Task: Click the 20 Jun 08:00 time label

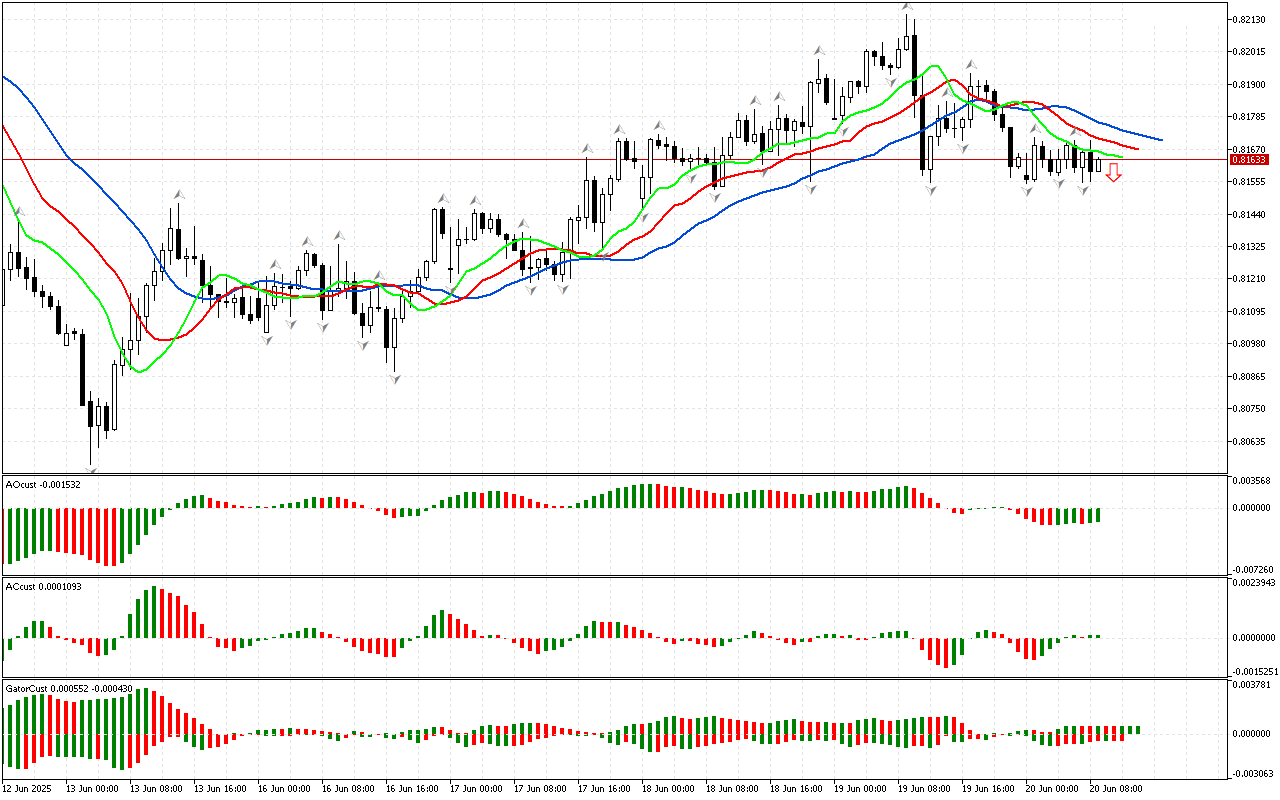Action: [x=1114, y=788]
